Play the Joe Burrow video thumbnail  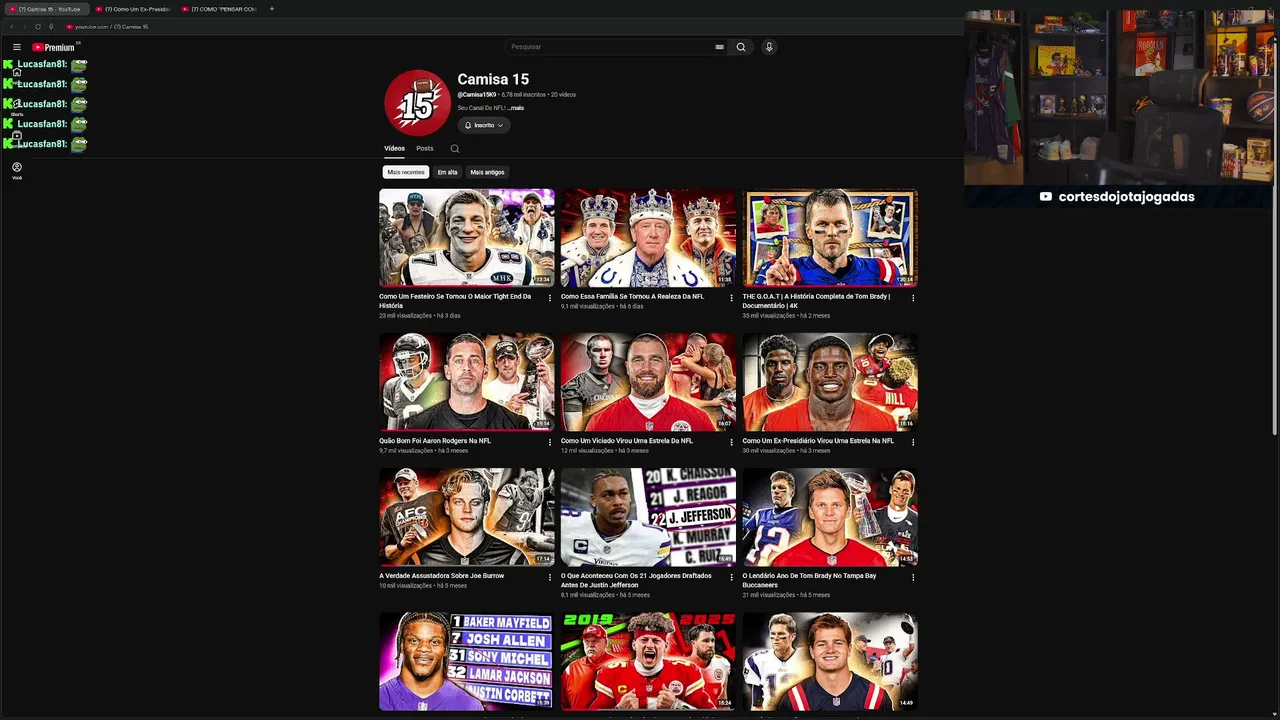pyautogui.click(x=466, y=517)
